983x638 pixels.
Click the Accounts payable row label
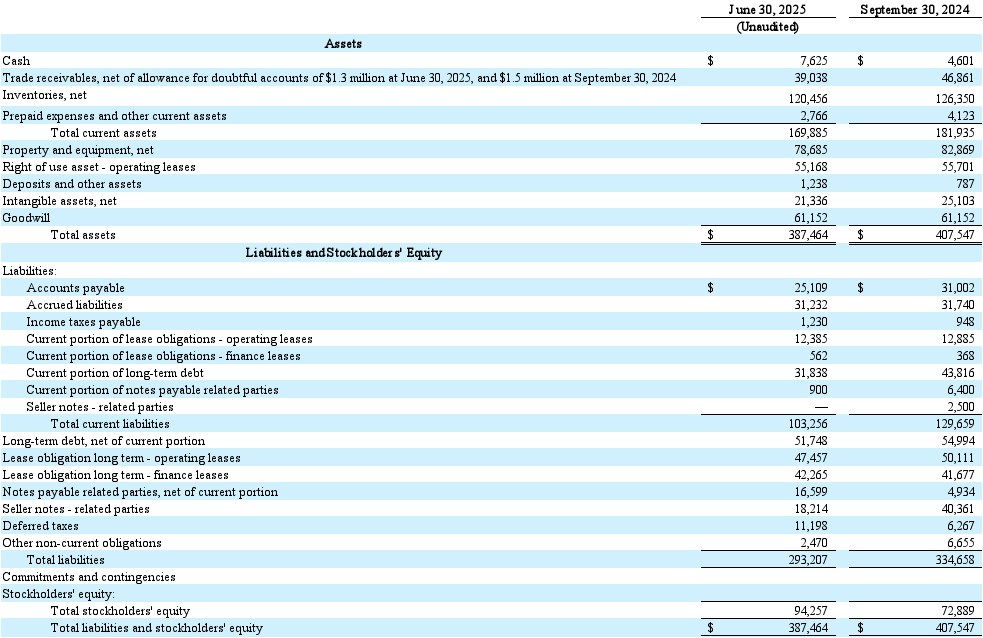(75, 288)
